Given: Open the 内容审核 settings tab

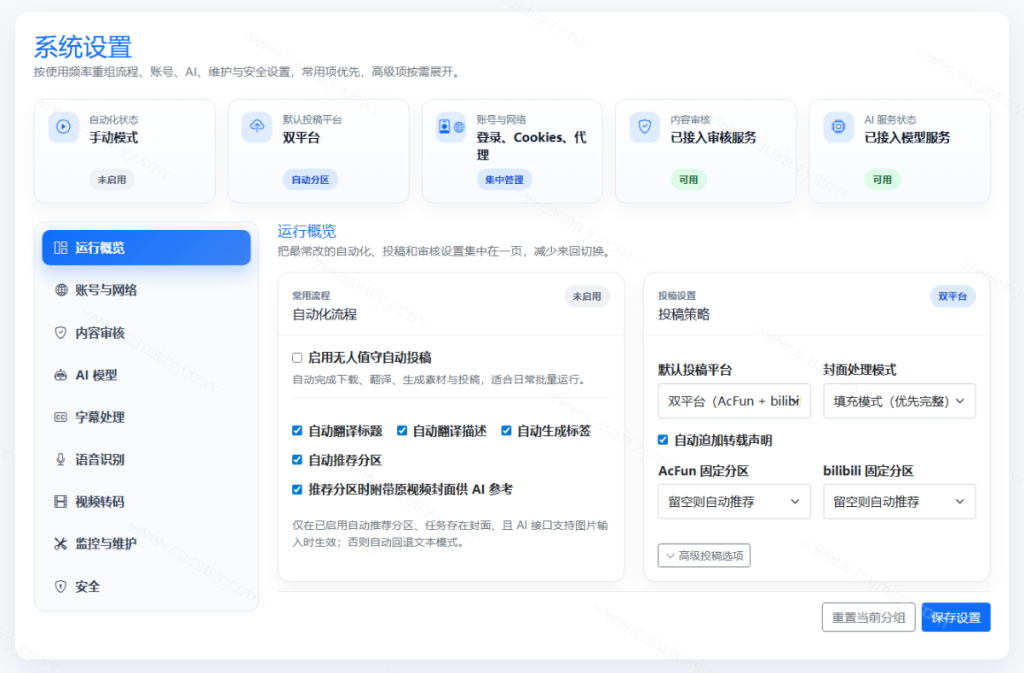Looking at the screenshot, I should (146, 332).
